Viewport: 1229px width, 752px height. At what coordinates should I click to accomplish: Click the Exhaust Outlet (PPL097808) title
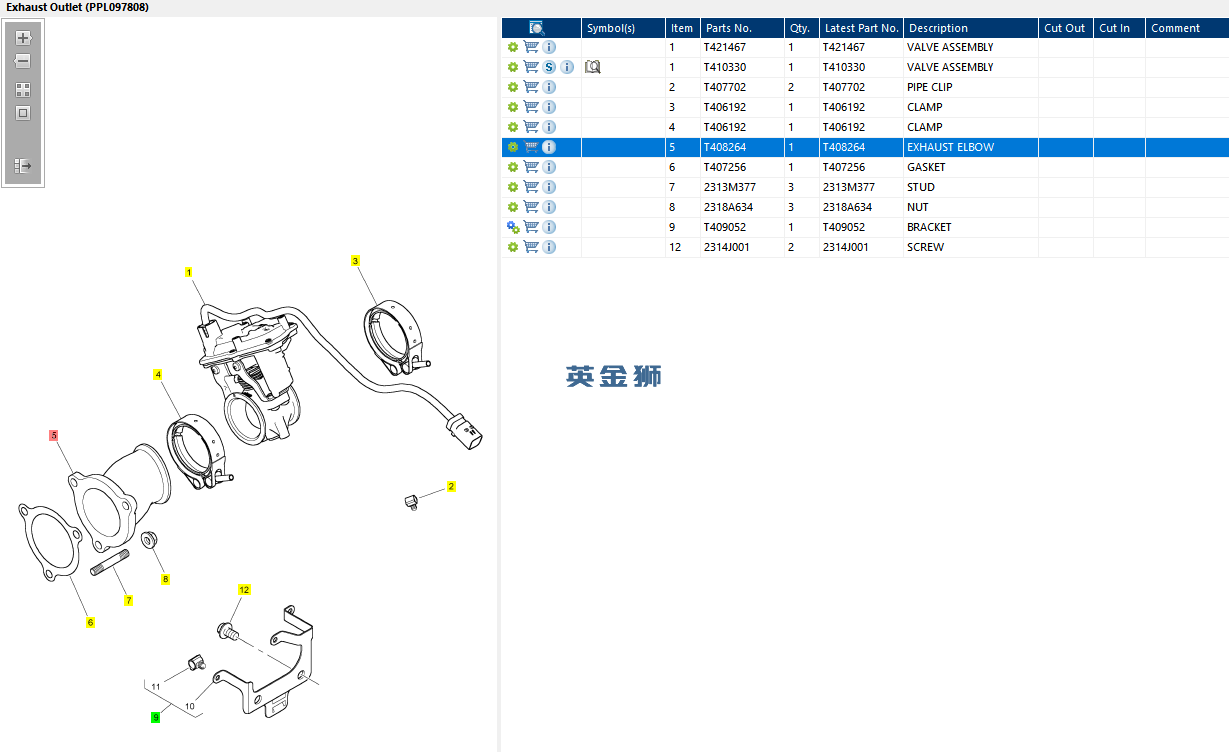(x=78, y=7)
